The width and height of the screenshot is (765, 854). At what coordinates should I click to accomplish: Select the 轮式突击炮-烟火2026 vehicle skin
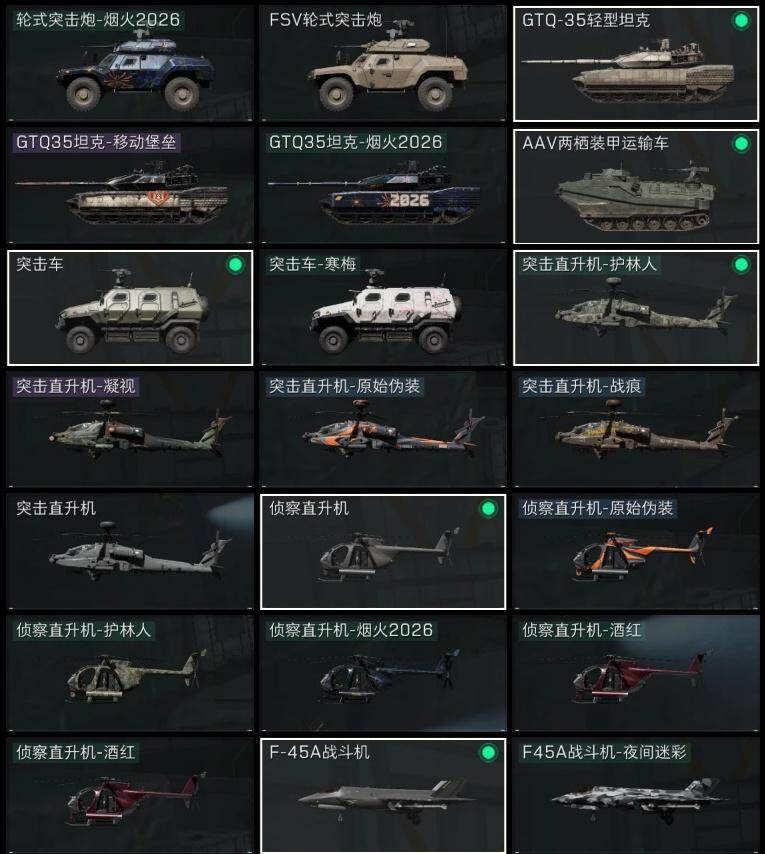130,64
